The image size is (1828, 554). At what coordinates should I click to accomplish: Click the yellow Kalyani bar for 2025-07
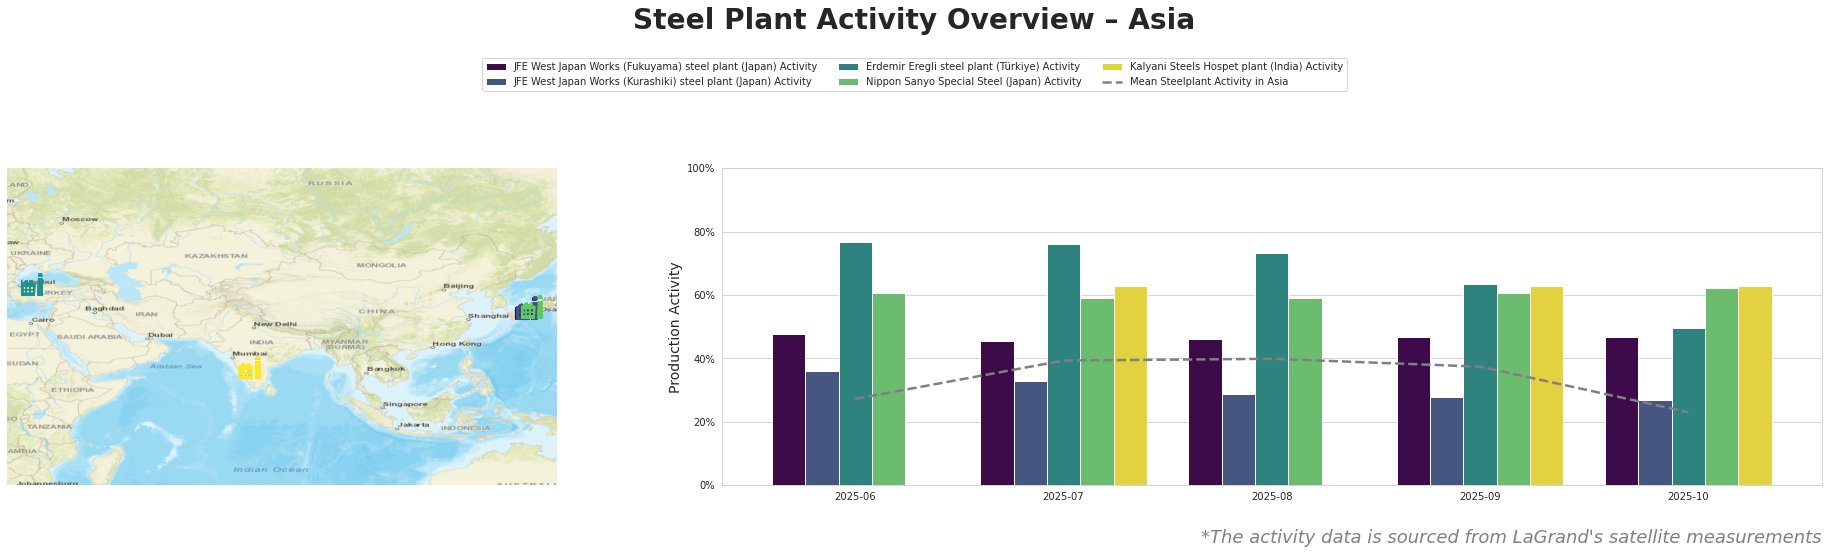click(x=1130, y=386)
